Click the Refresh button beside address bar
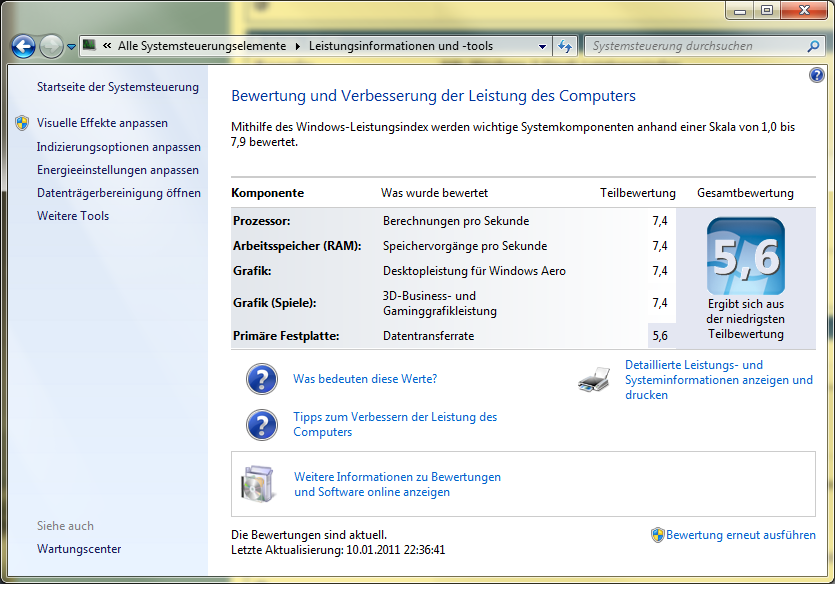The height and width of the screenshot is (600, 835). point(565,46)
